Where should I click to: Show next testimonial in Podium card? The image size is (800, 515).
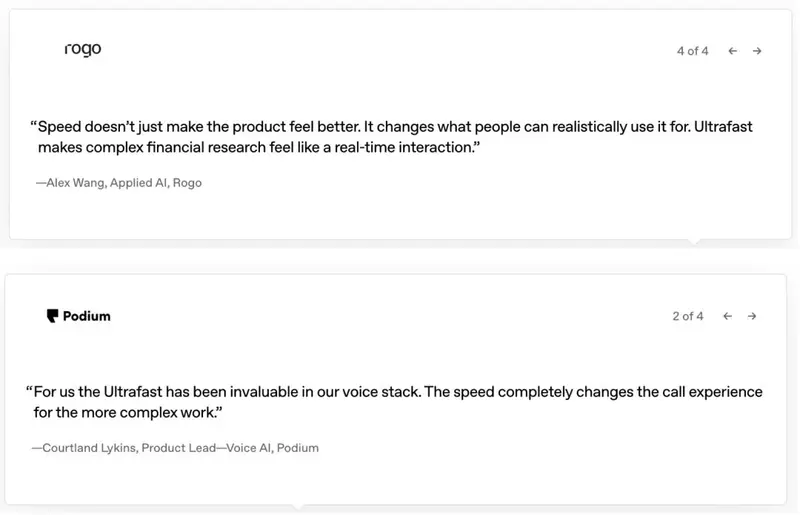[x=752, y=316]
